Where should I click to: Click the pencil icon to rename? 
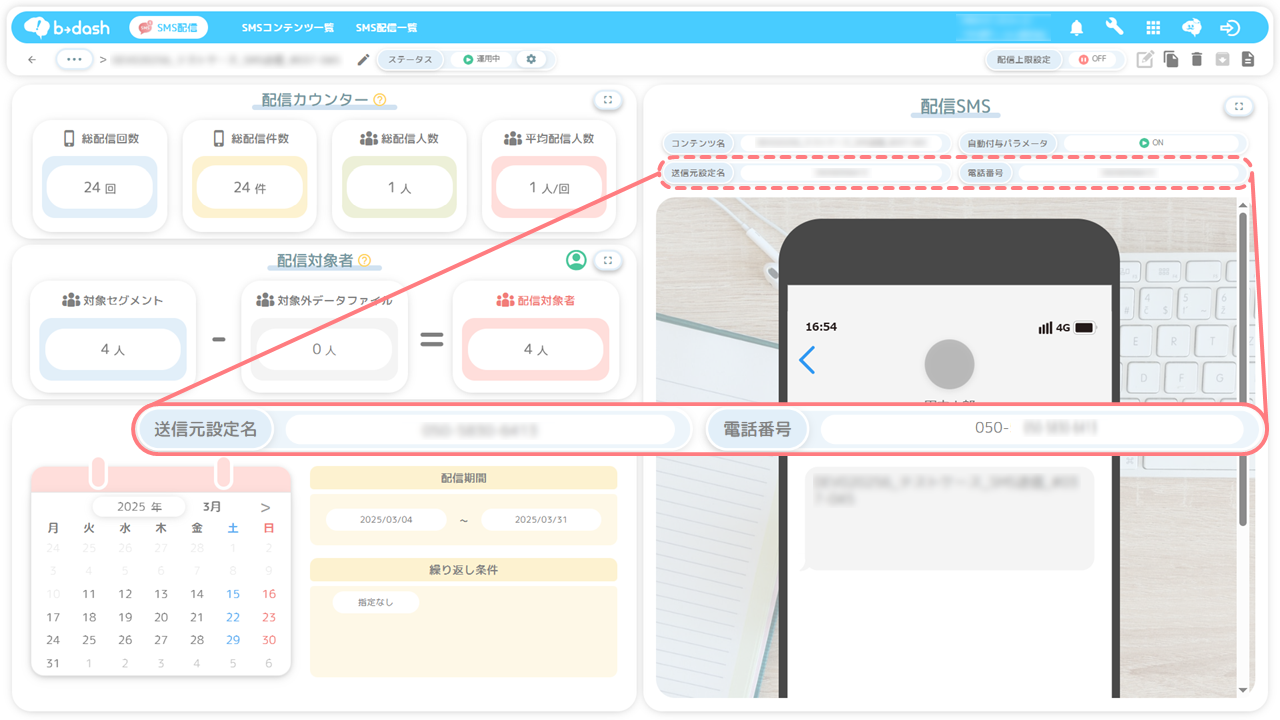(x=363, y=60)
